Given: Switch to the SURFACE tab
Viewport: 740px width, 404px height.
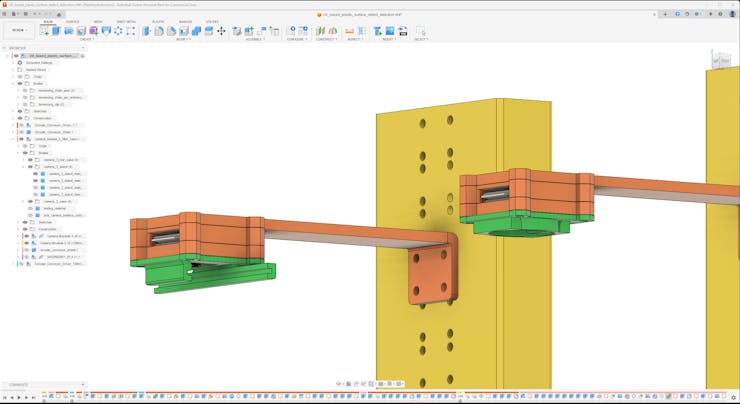Looking at the screenshot, I should coord(73,21).
